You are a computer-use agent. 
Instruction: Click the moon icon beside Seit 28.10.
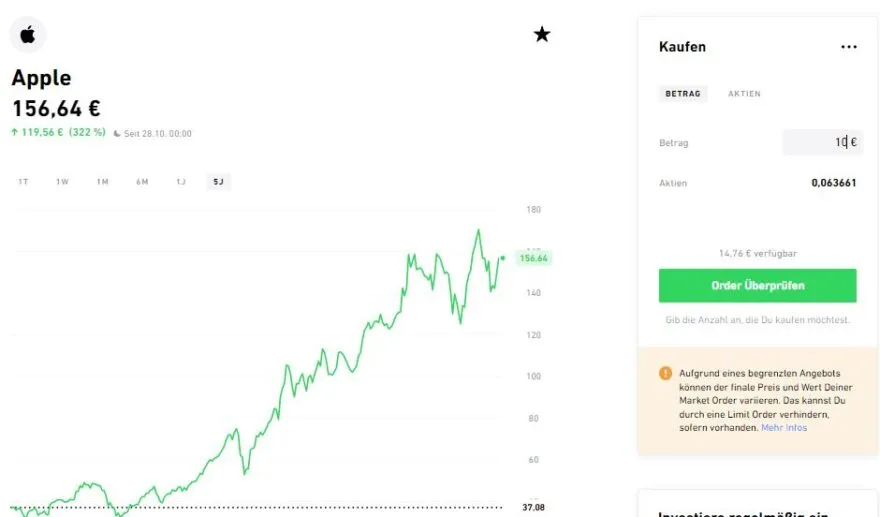[117, 133]
